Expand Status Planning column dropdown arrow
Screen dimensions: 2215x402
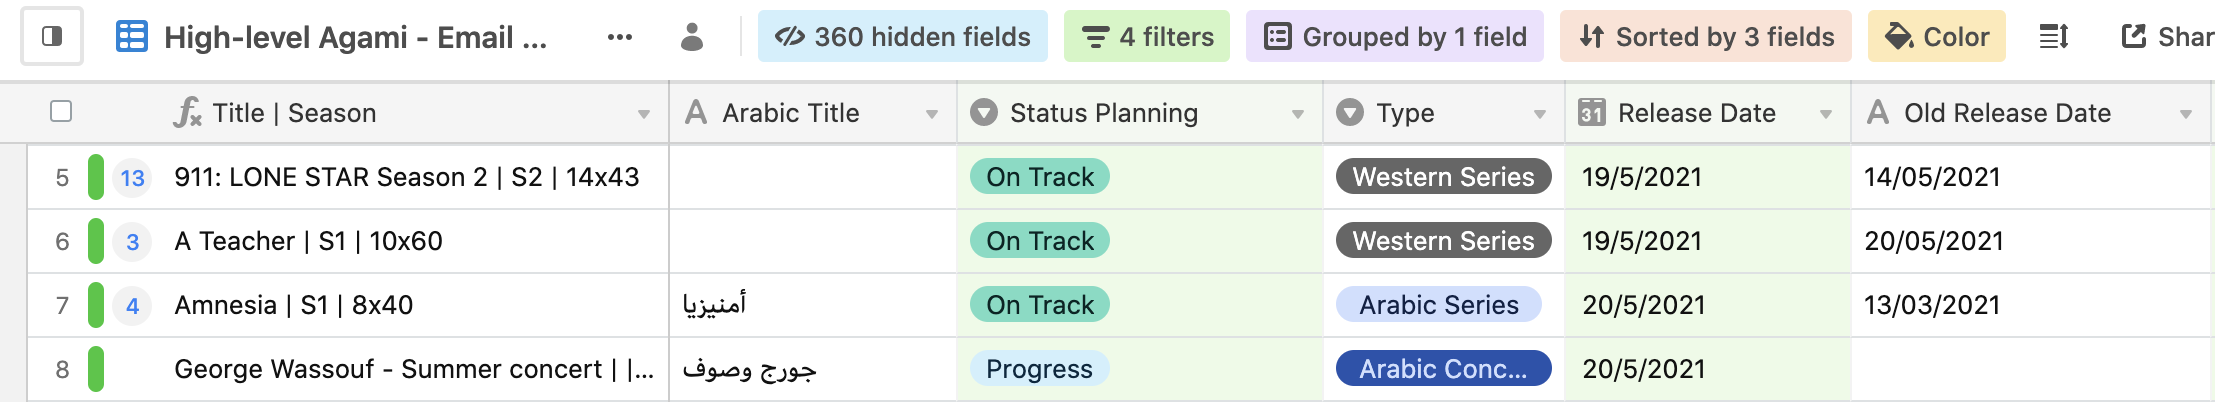[1298, 114]
